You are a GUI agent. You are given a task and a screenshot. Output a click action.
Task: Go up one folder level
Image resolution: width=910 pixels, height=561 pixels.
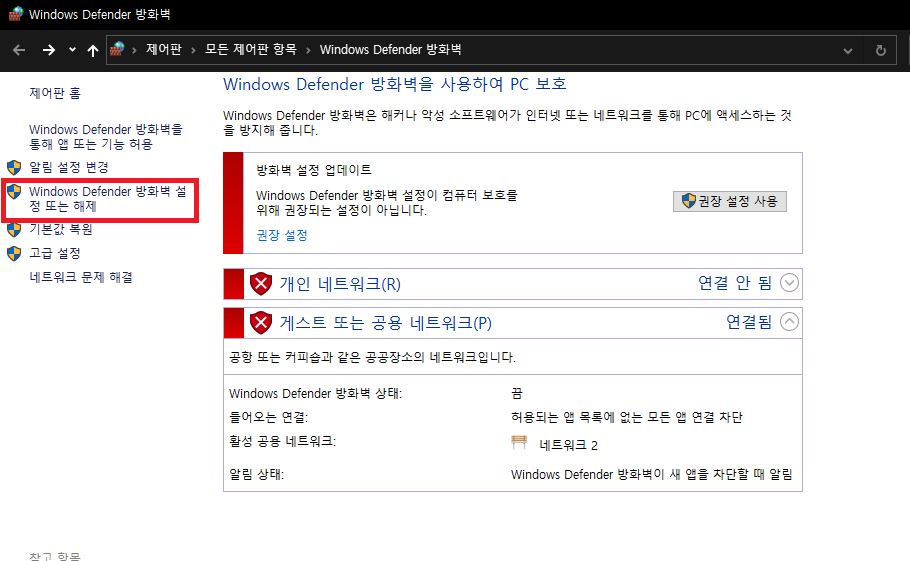[93, 50]
